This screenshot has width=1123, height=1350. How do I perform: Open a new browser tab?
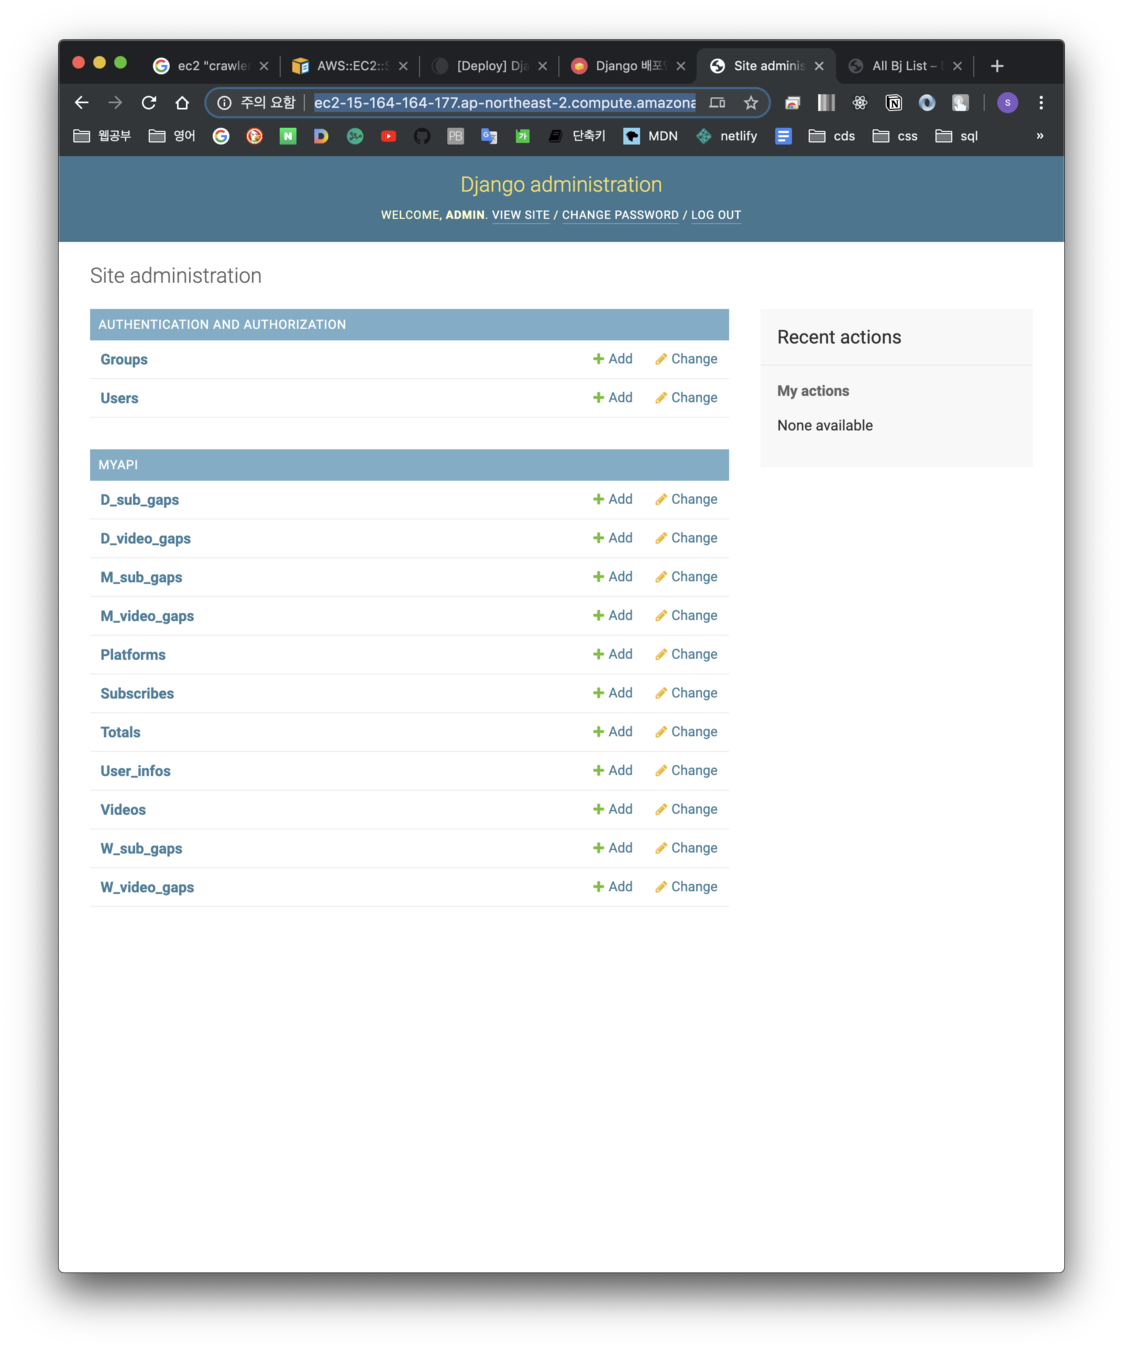[x=997, y=66]
